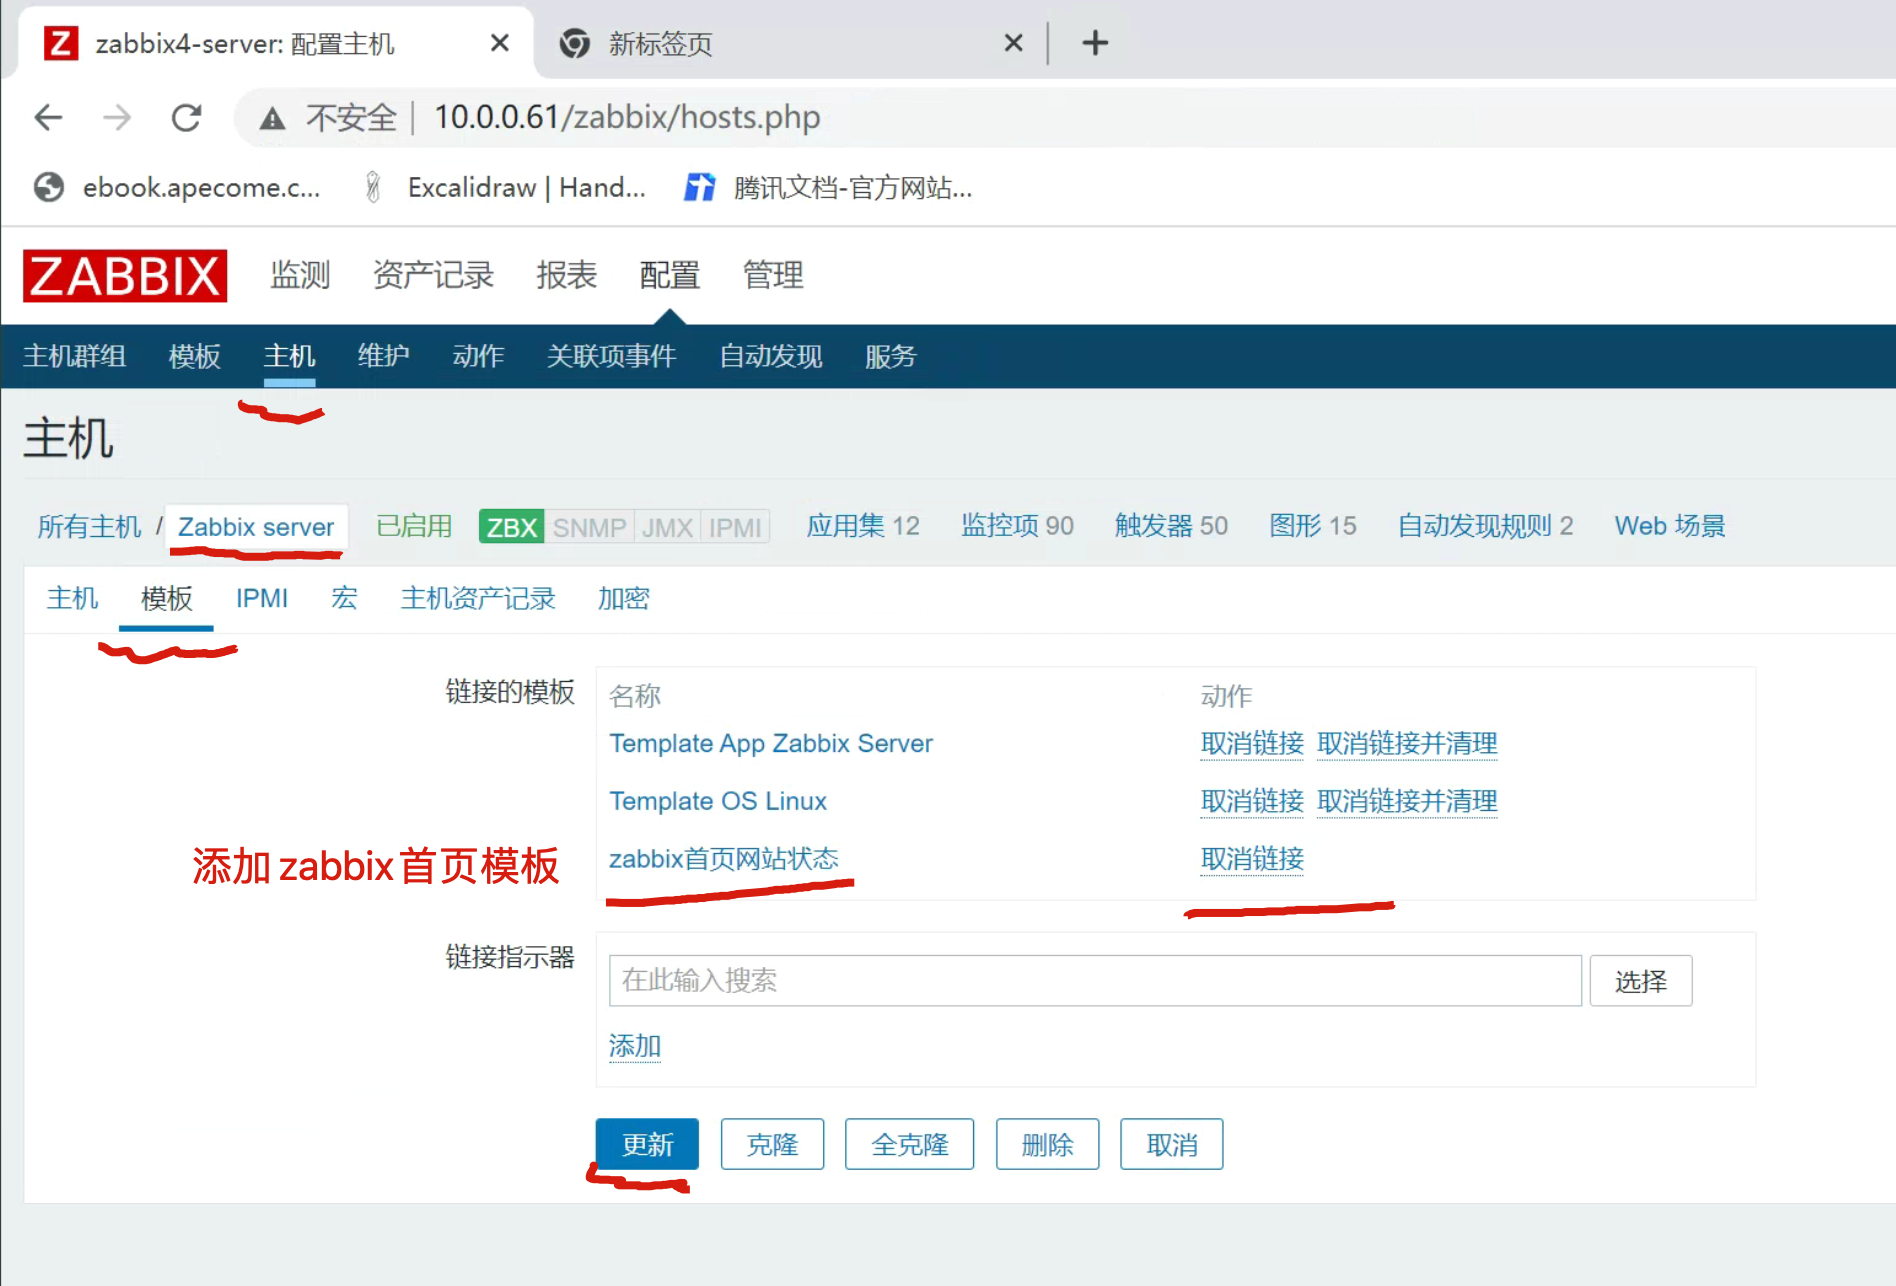
Task: Click the ZBX availability indicator
Action: pyautogui.click(x=511, y=527)
